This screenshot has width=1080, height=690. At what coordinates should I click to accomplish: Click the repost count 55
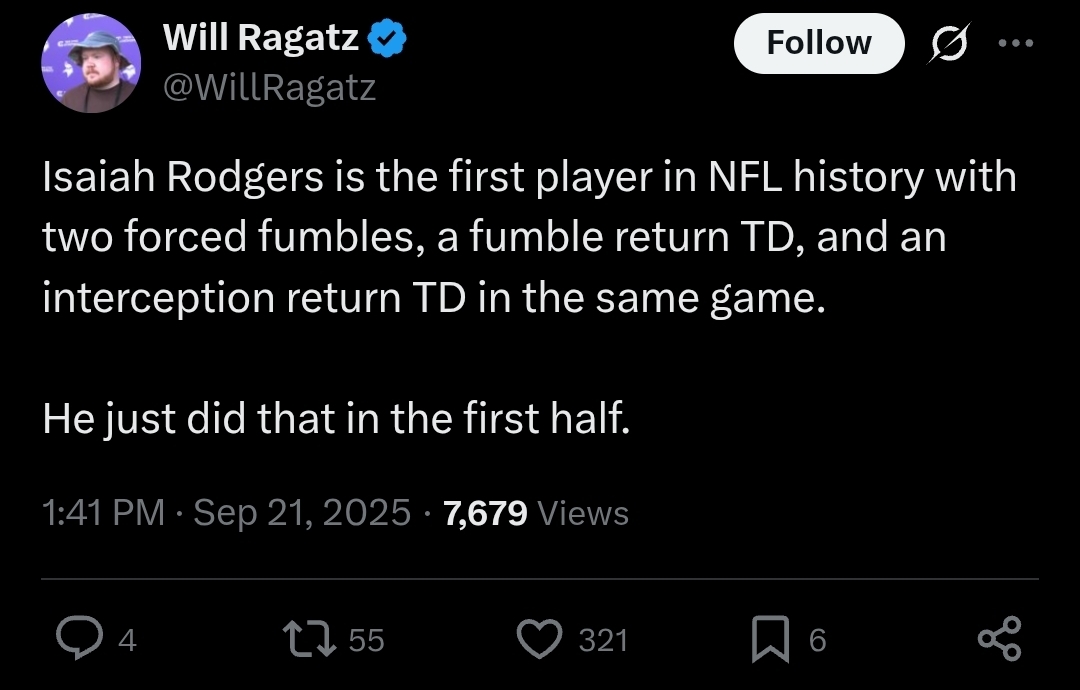point(366,640)
